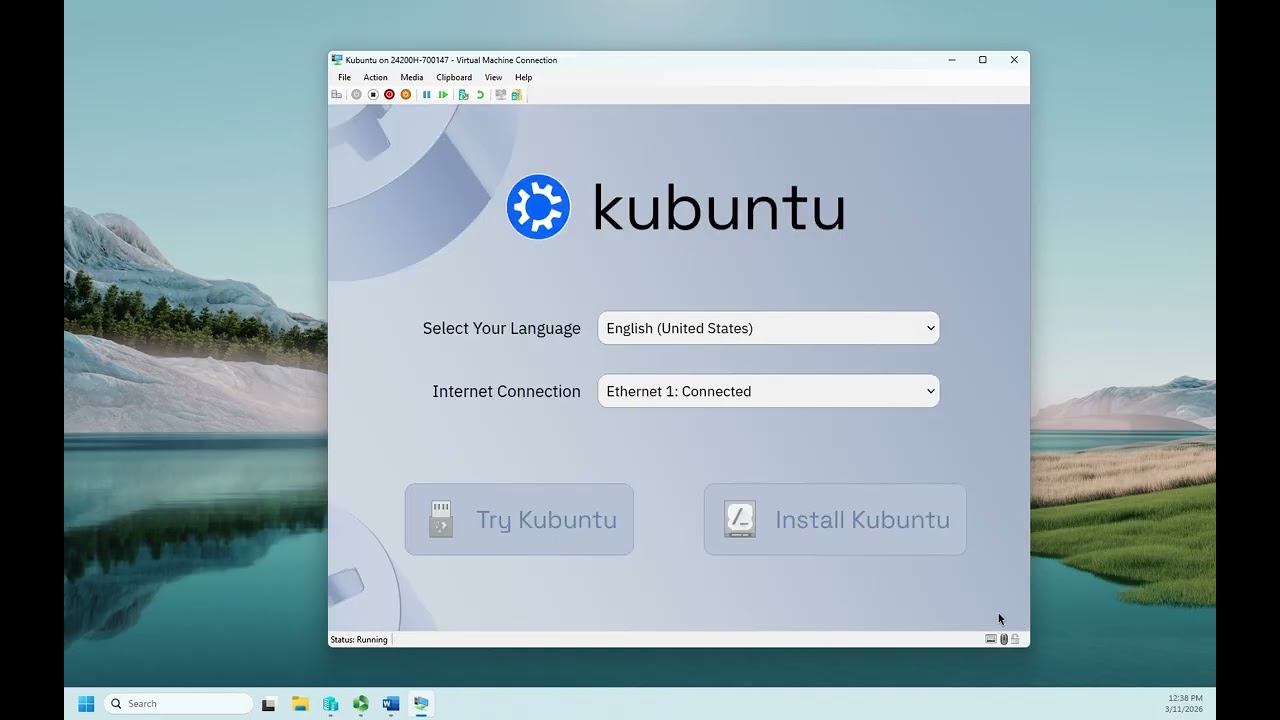The width and height of the screenshot is (1280, 720).
Task: Open Task View from the taskbar
Action: coord(268,704)
